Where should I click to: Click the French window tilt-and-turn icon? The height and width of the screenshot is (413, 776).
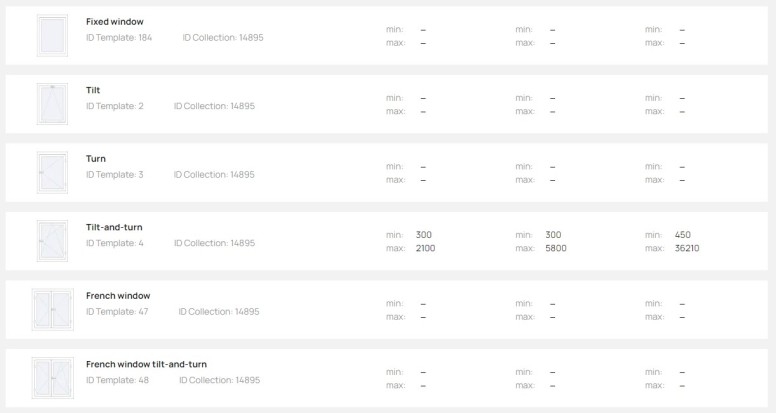pyautogui.click(x=52, y=378)
